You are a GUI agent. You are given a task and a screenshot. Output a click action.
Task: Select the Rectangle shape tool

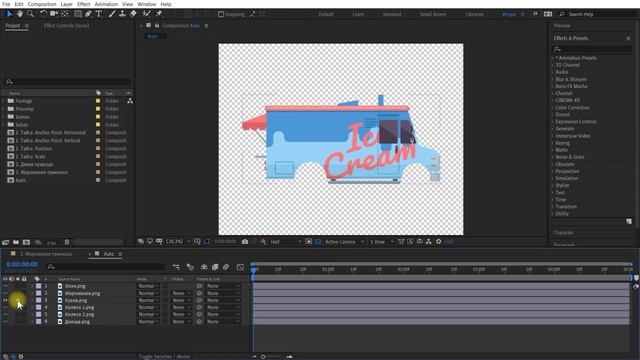click(78, 14)
